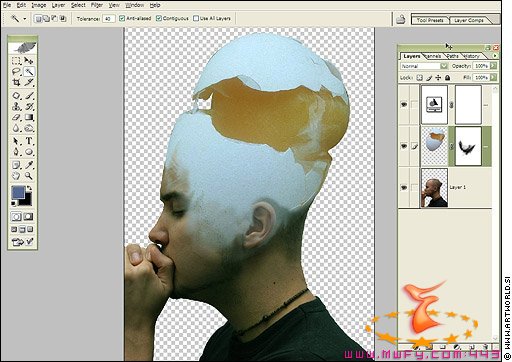512x362 pixels.
Task: Select the Healing Brush tool
Action: (x=16, y=96)
